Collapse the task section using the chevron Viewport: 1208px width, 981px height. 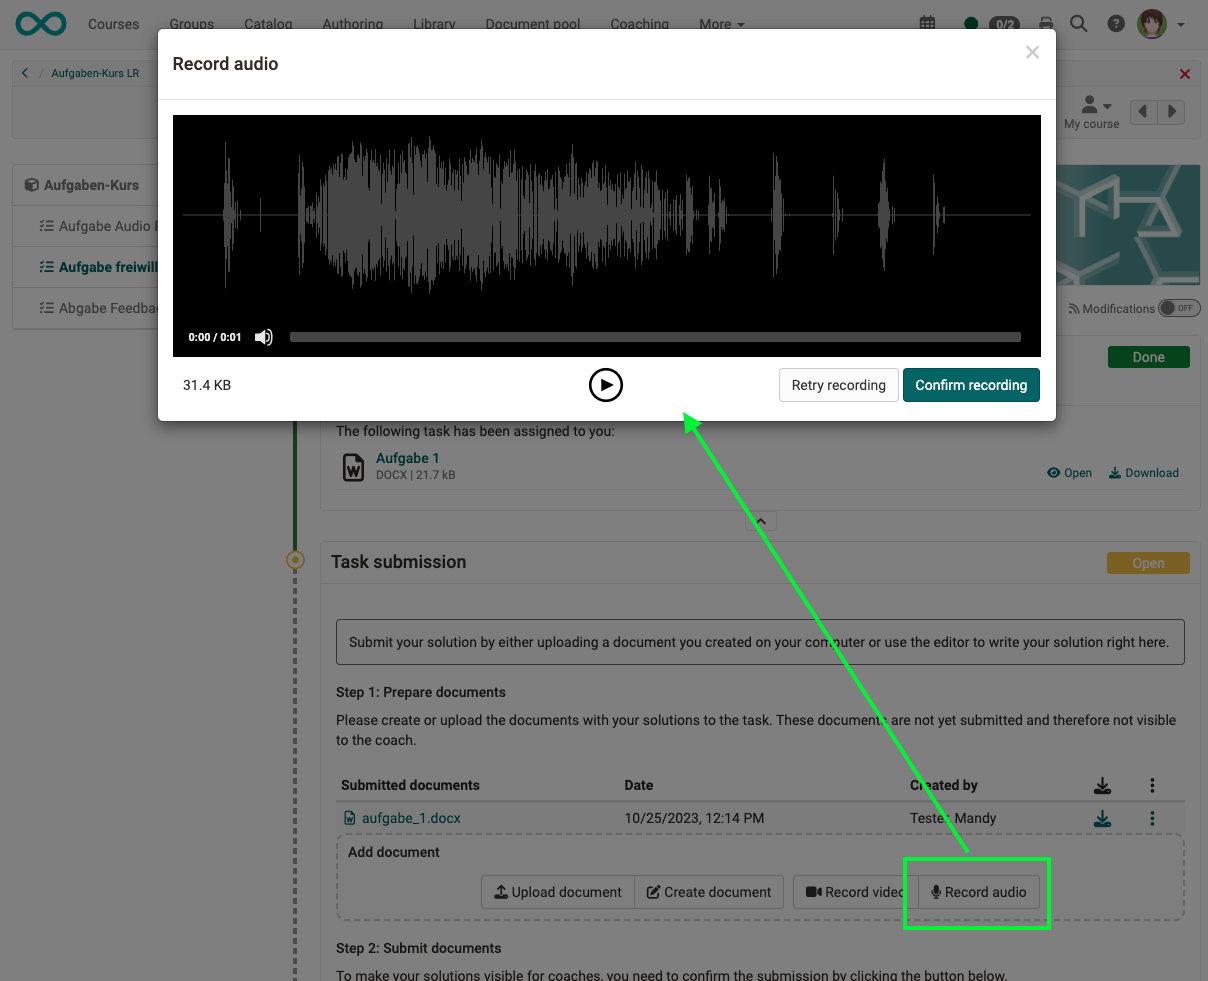coord(760,520)
